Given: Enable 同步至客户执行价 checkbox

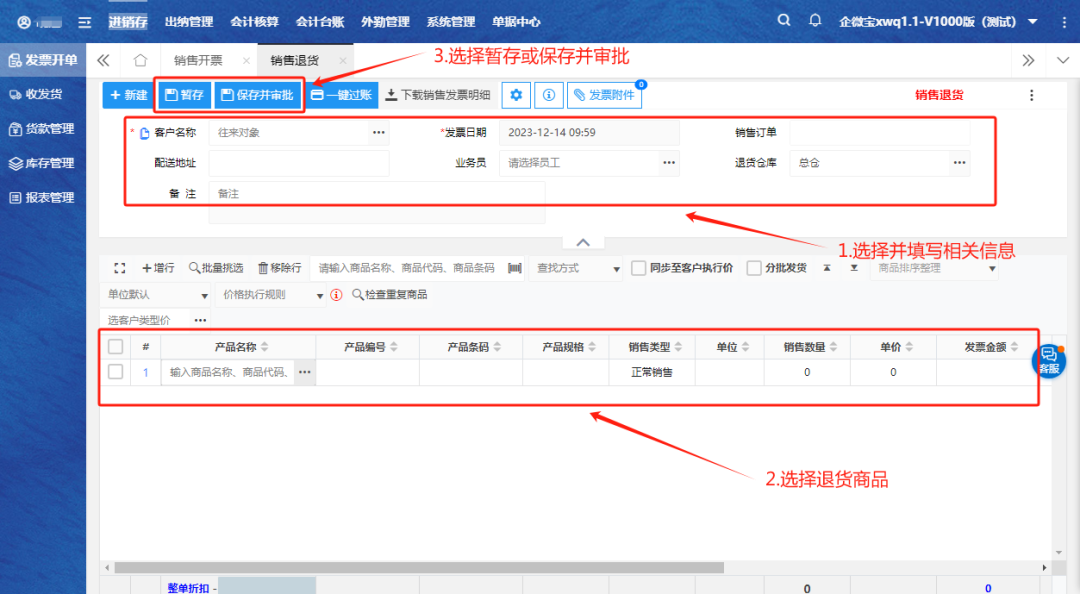Looking at the screenshot, I should coord(639,268).
